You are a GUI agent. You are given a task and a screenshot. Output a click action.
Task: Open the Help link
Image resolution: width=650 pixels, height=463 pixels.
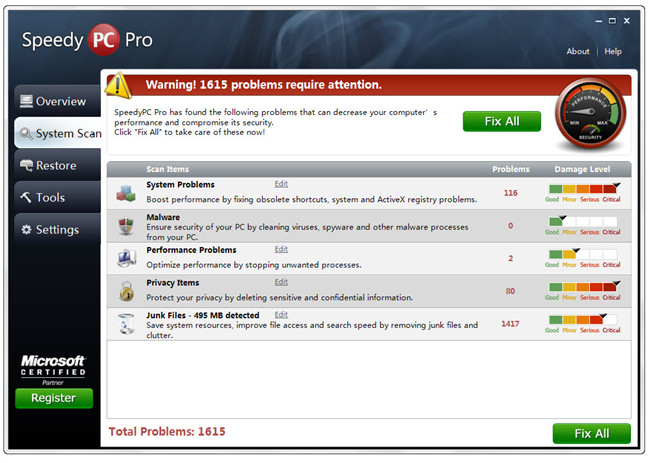click(613, 51)
